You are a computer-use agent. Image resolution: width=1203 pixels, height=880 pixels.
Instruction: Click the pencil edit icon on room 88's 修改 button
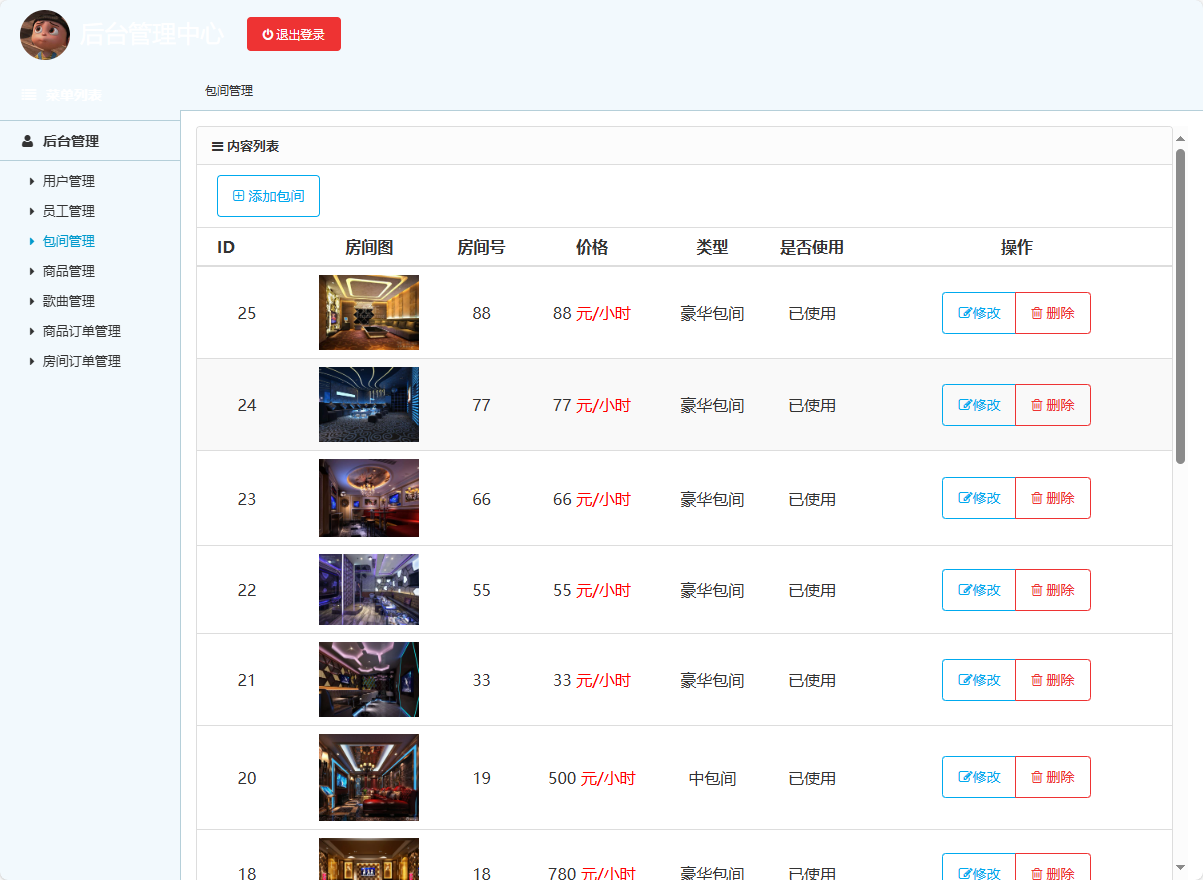[967, 312]
